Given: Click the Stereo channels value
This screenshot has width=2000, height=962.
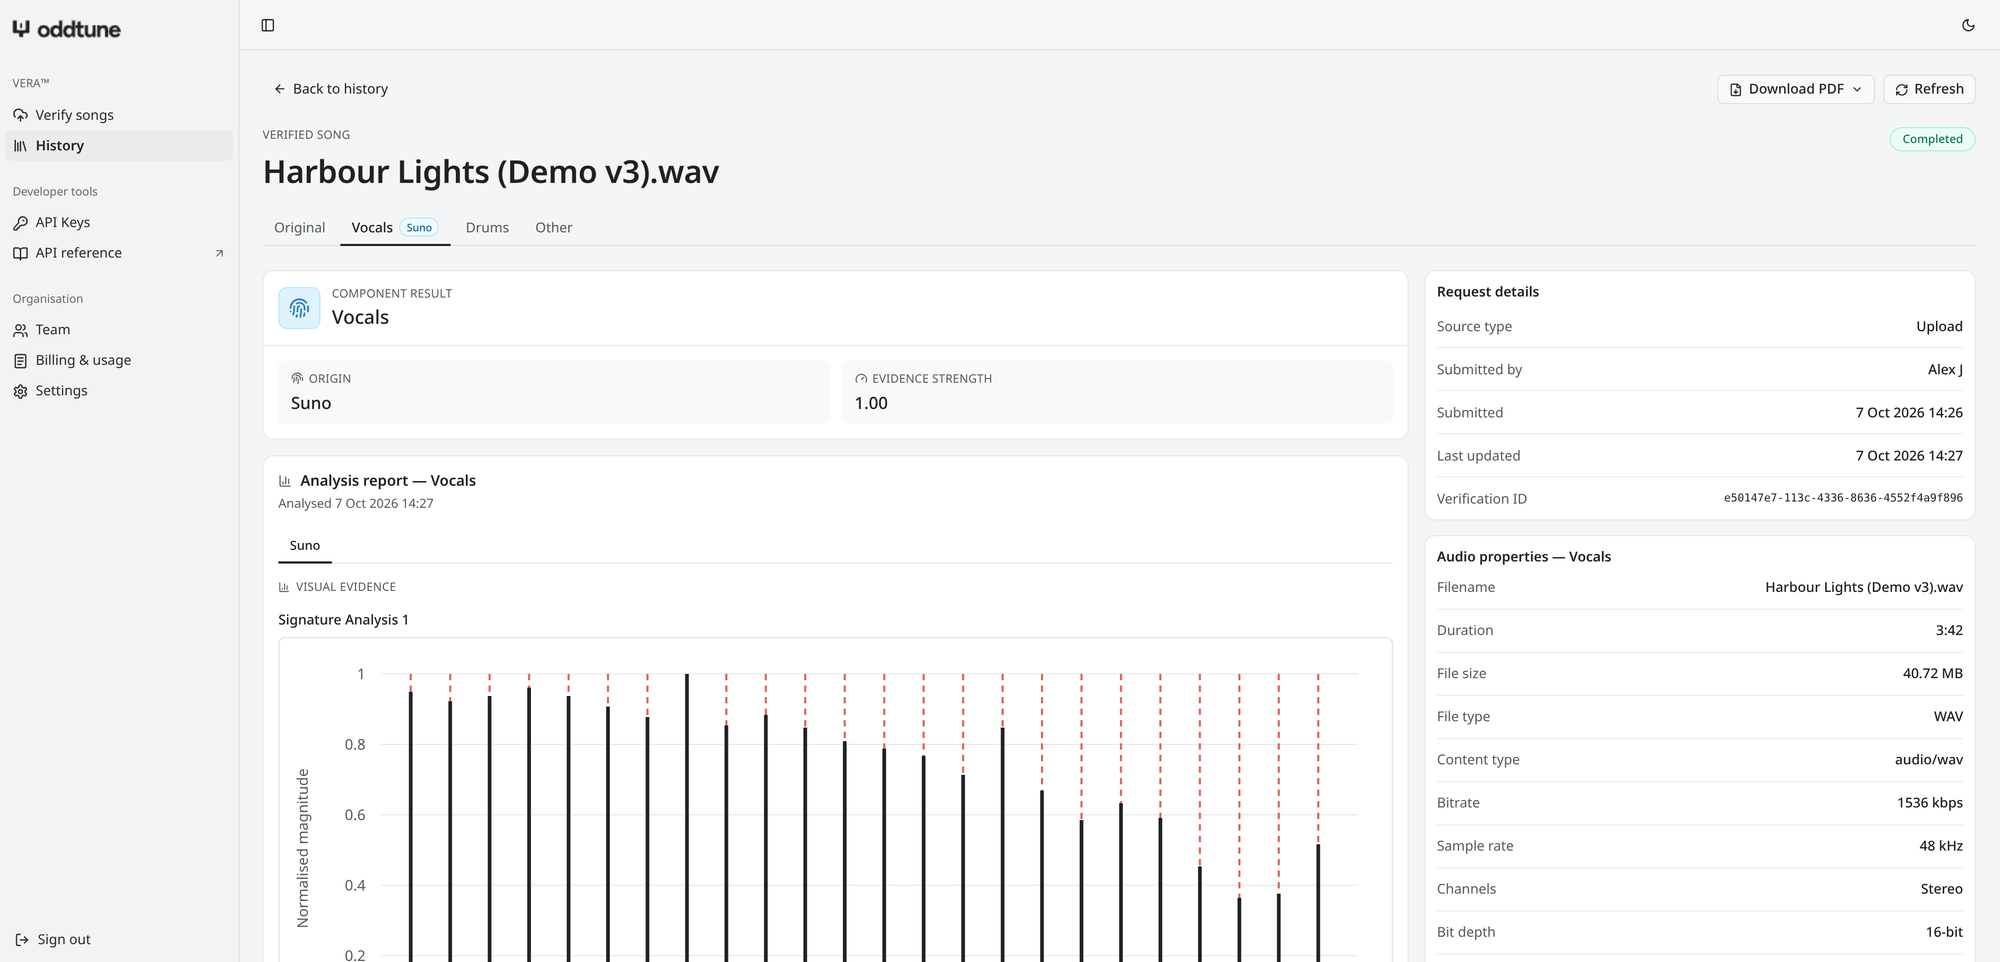Looking at the screenshot, I should 1941,889.
